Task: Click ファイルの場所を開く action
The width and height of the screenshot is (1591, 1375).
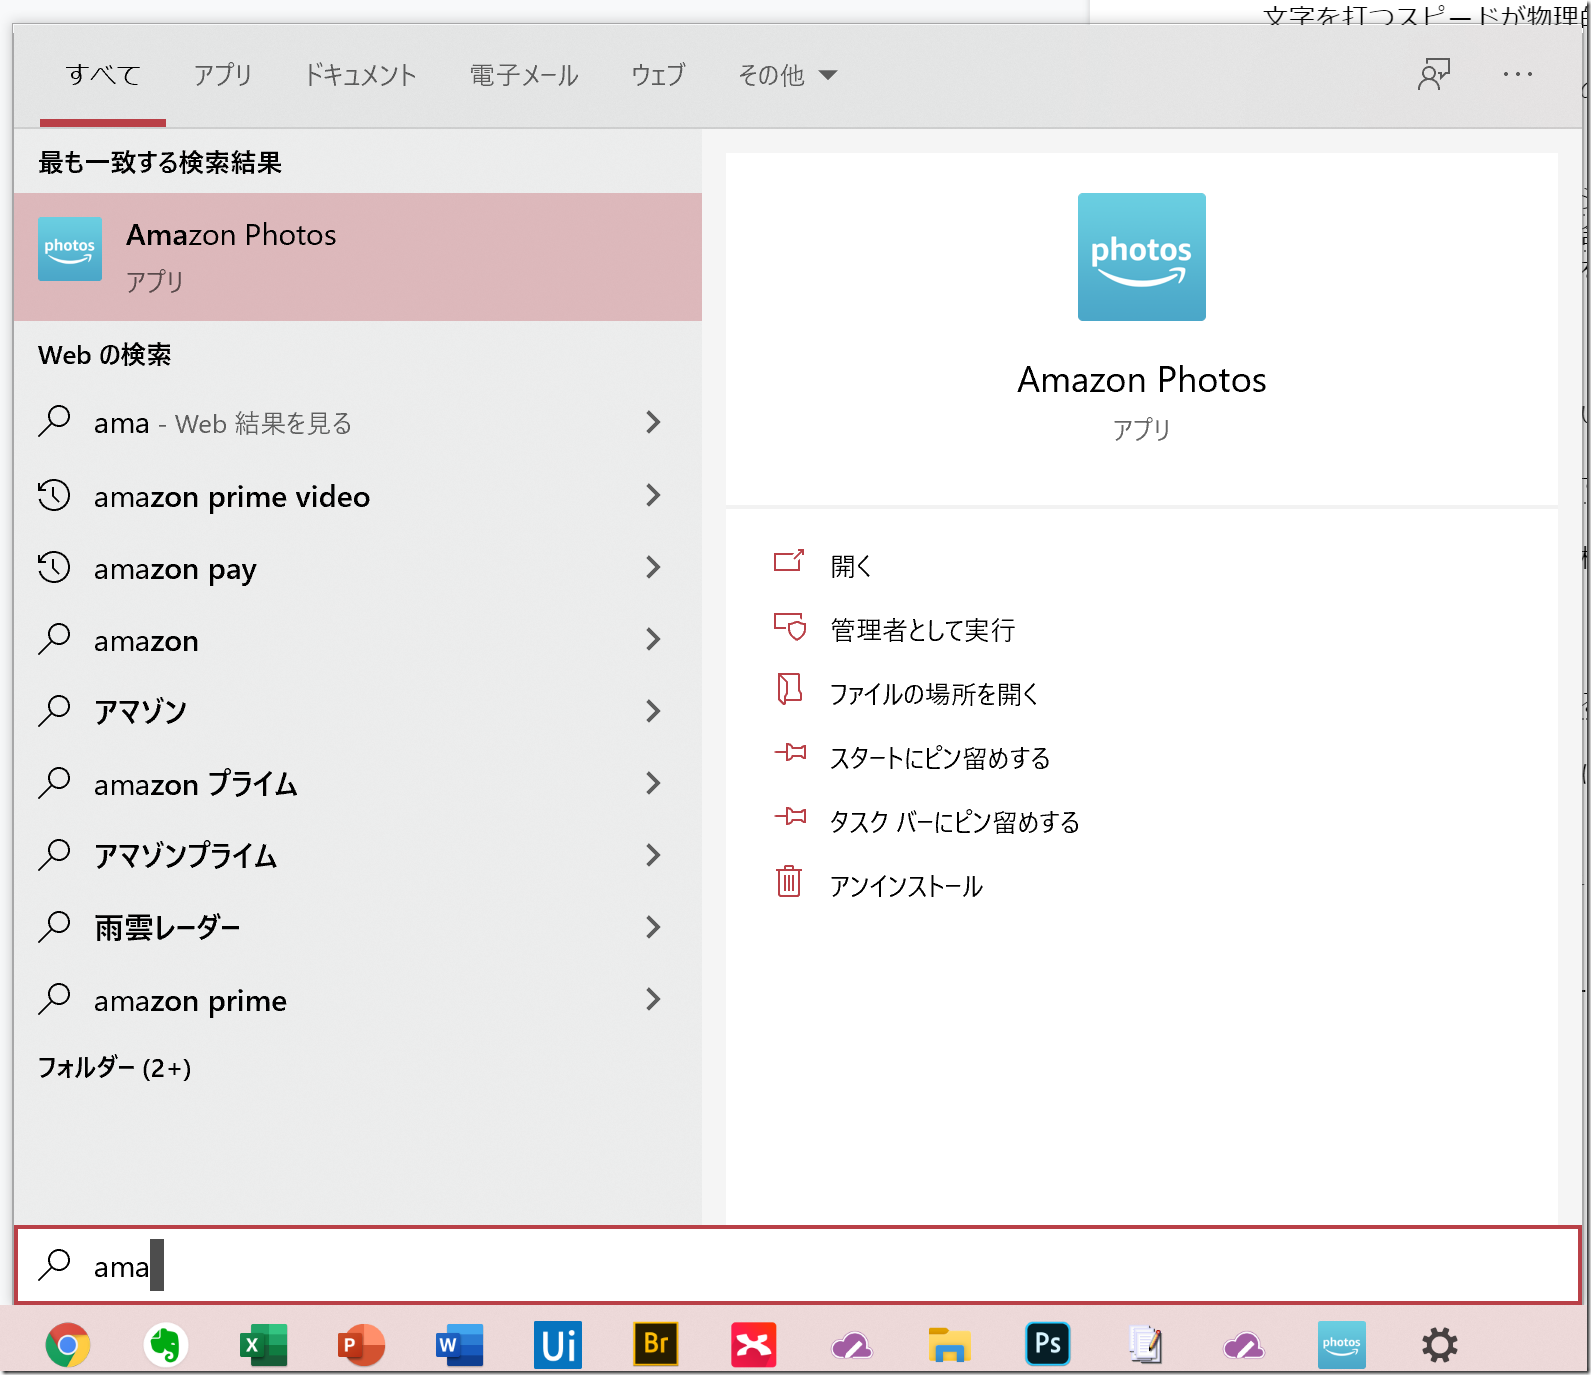Action: pyautogui.click(x=934, y=694)
